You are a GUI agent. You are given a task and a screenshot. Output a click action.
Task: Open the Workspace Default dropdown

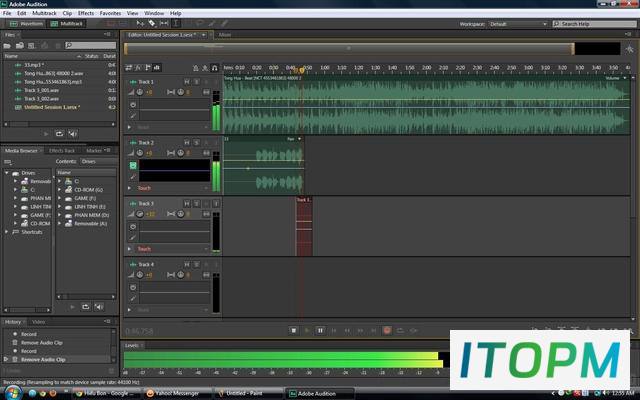(518, 24)
